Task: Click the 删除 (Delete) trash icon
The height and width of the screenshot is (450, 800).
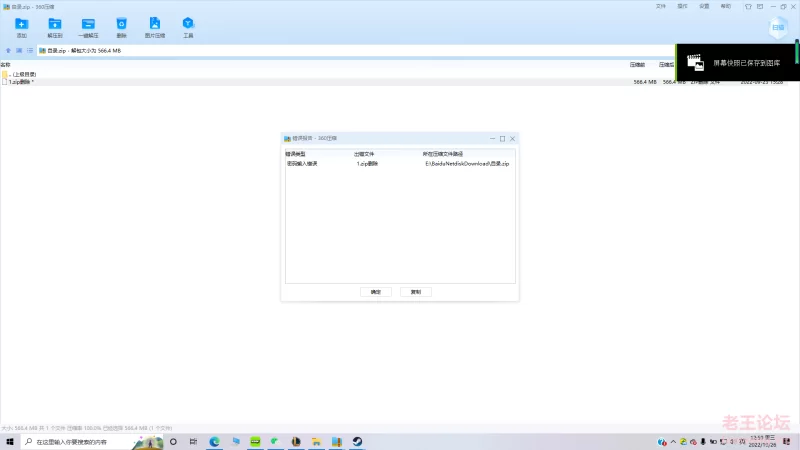Action: point(121,27)
